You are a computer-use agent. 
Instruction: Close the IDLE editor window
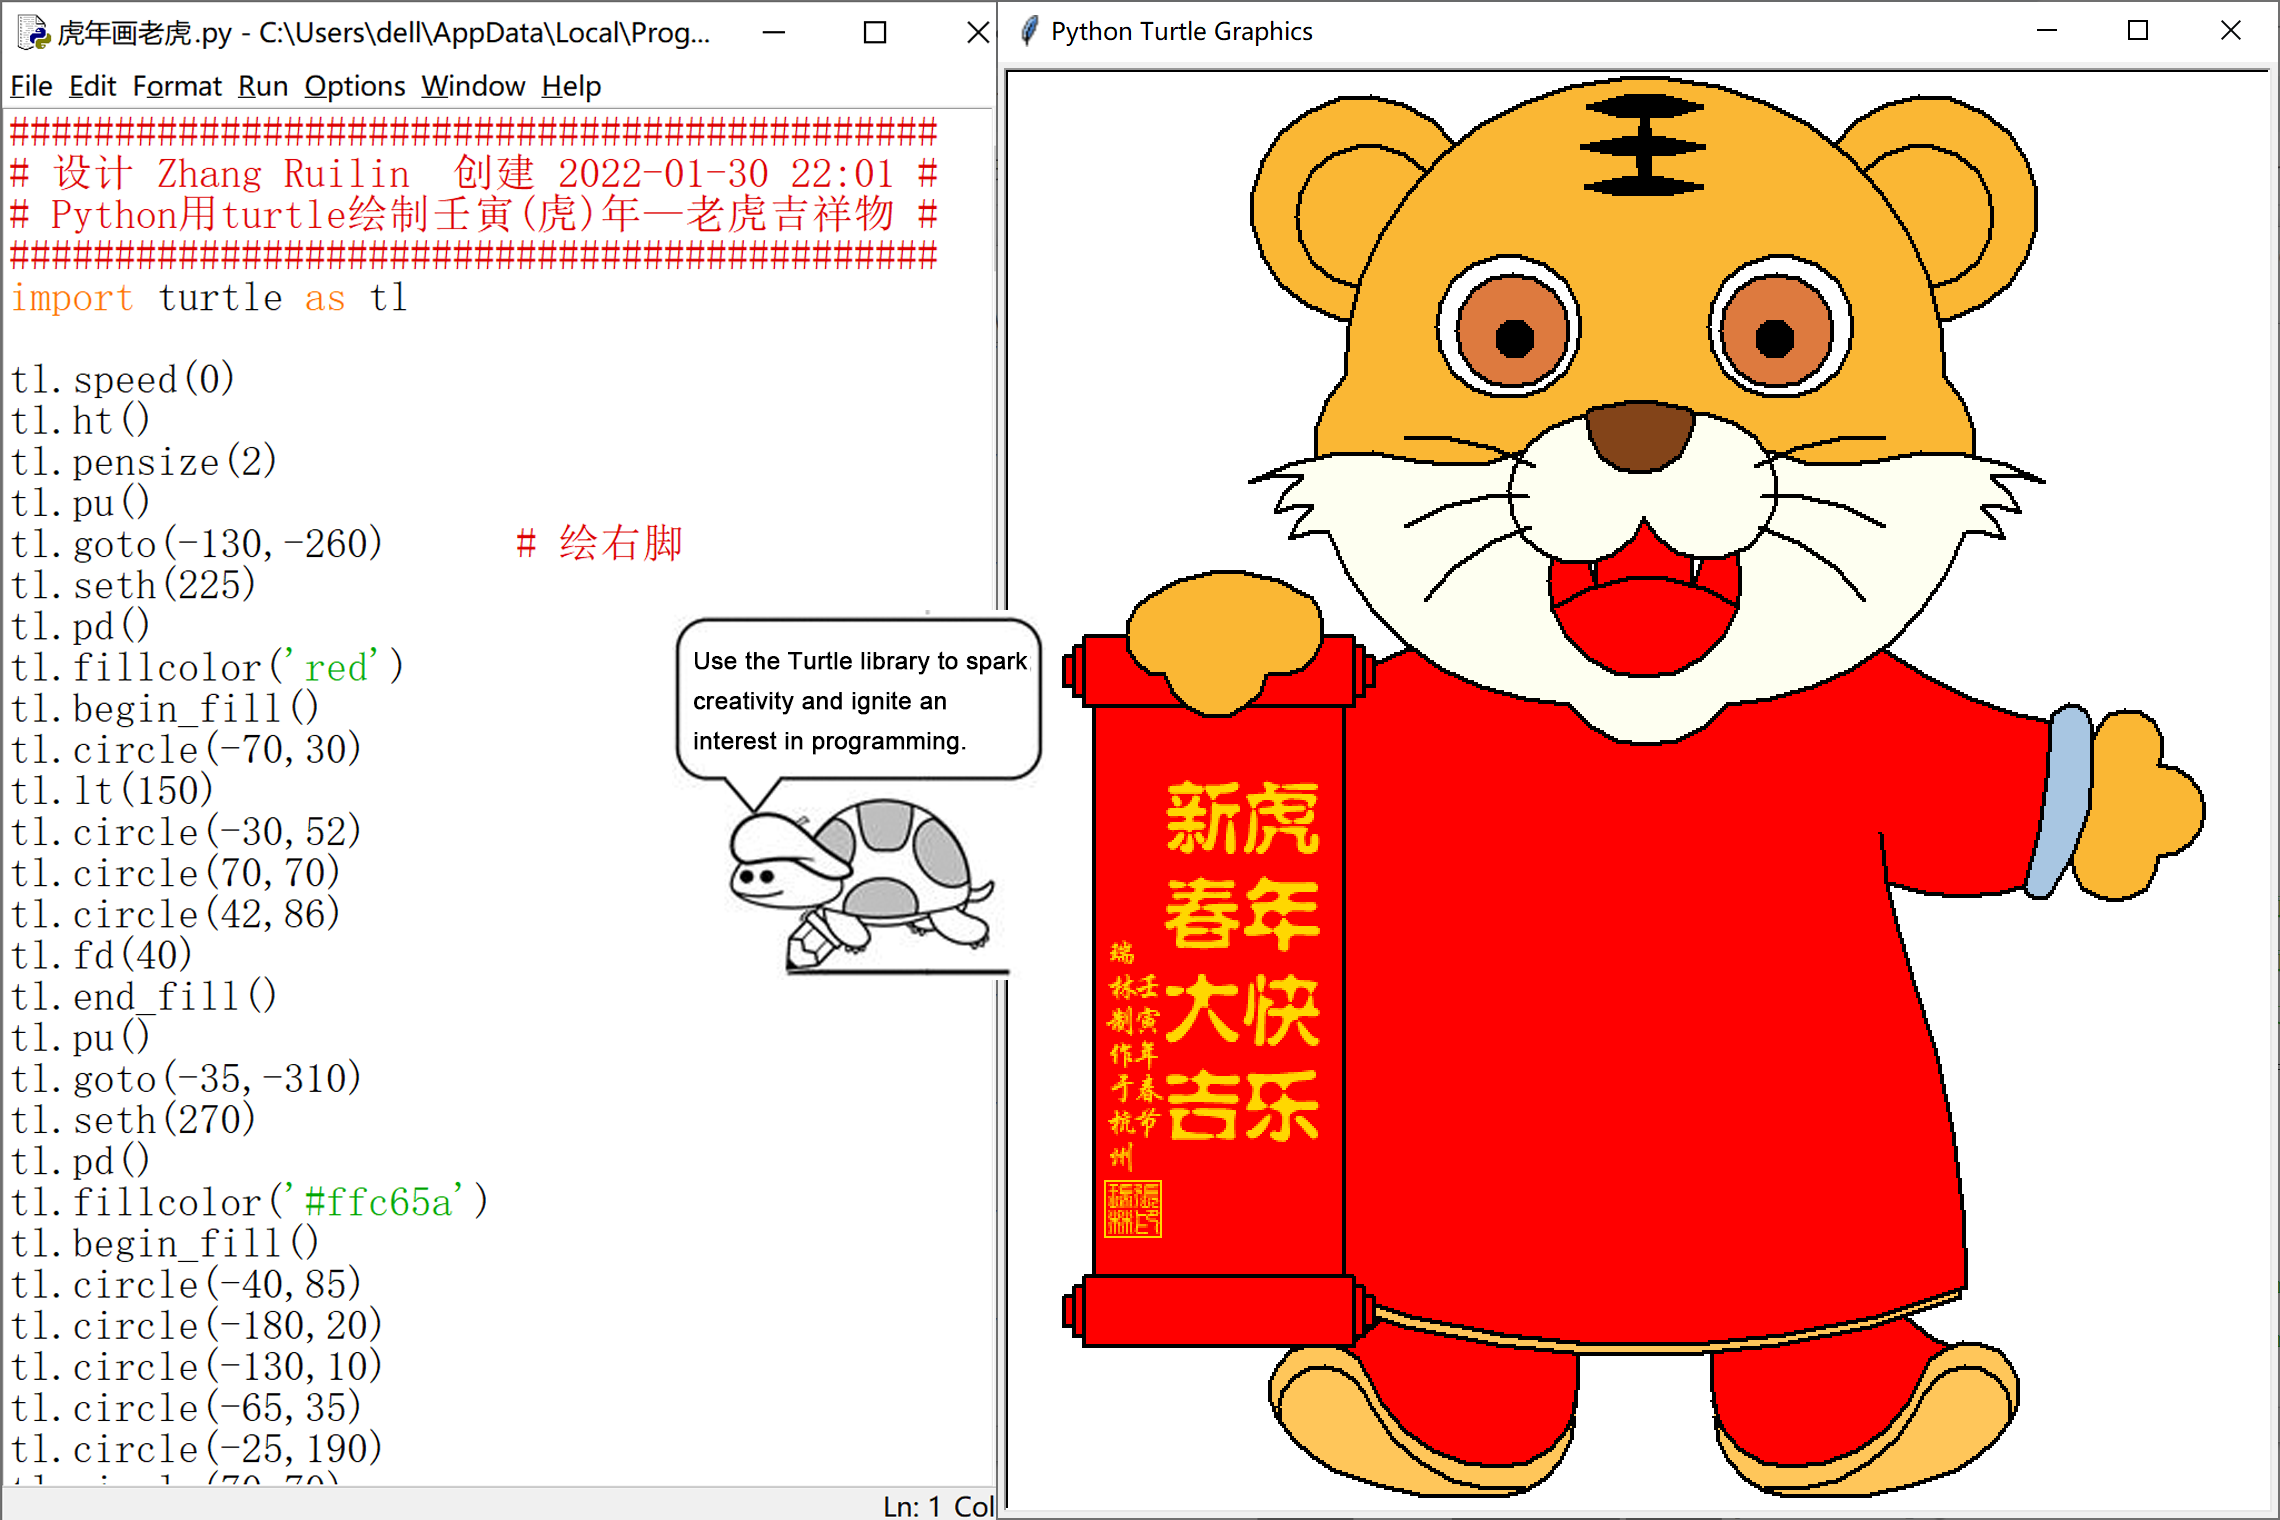click(978, 33)
